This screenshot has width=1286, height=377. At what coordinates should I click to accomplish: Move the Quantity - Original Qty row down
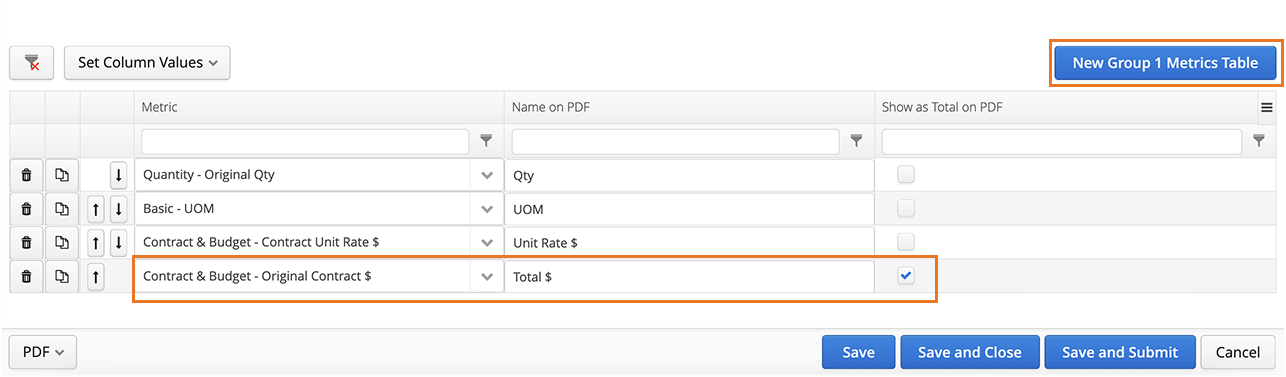tap(118, 175)
